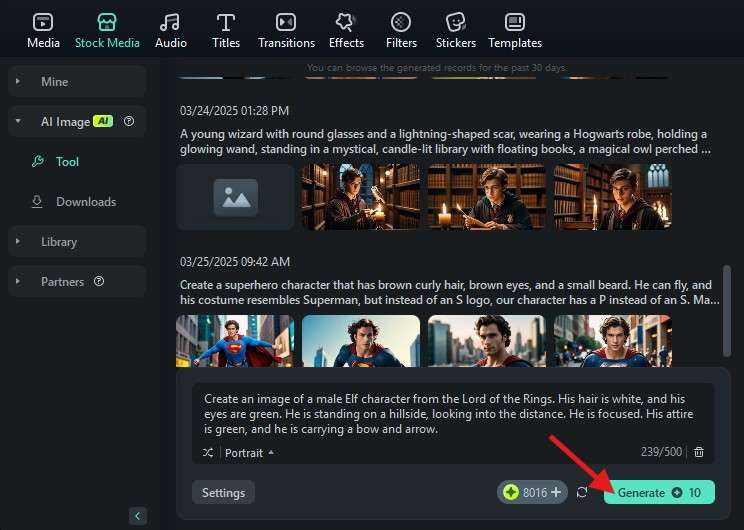
Task: Click the shuffle random prompt icon
Action: (x=208, y=453)
